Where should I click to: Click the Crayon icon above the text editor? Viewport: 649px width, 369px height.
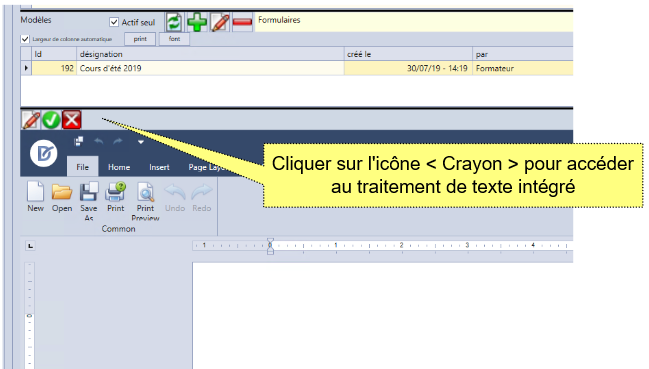pyautogui.click(x=31, y=120)
